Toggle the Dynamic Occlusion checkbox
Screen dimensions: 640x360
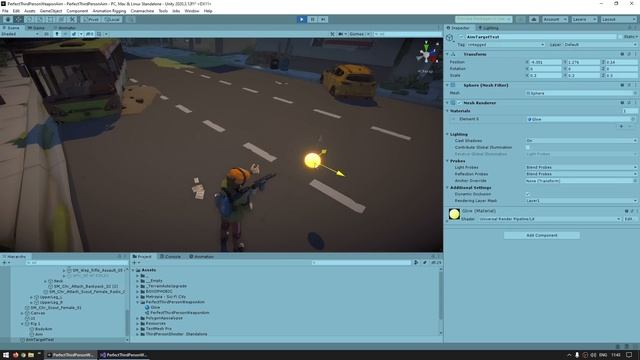(528, 194)
